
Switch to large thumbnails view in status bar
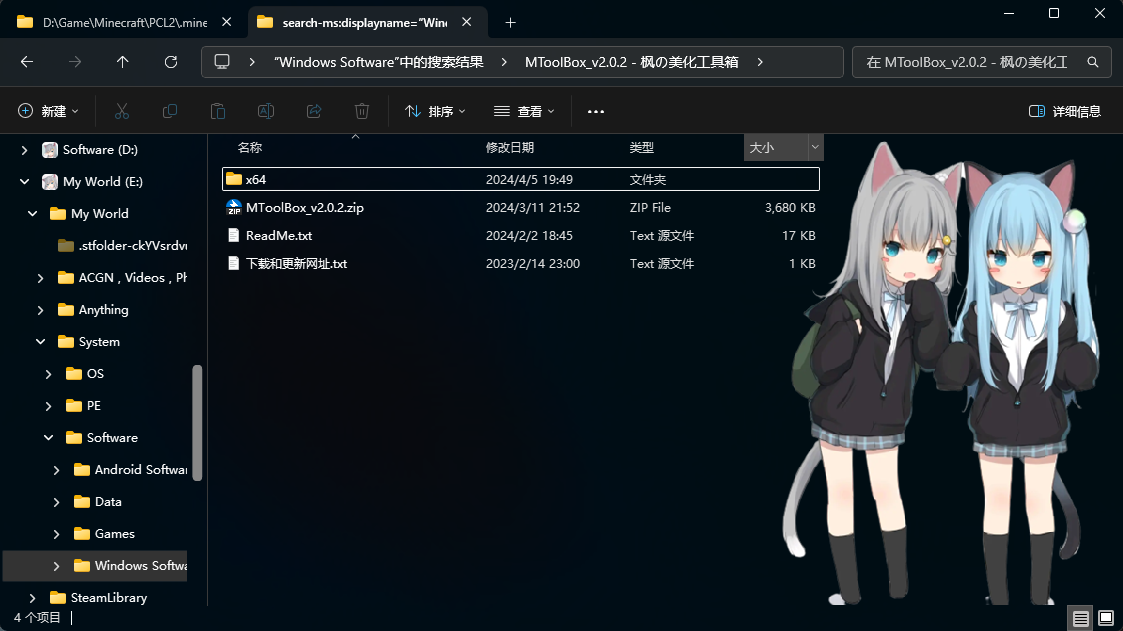tap(1106, 618)
